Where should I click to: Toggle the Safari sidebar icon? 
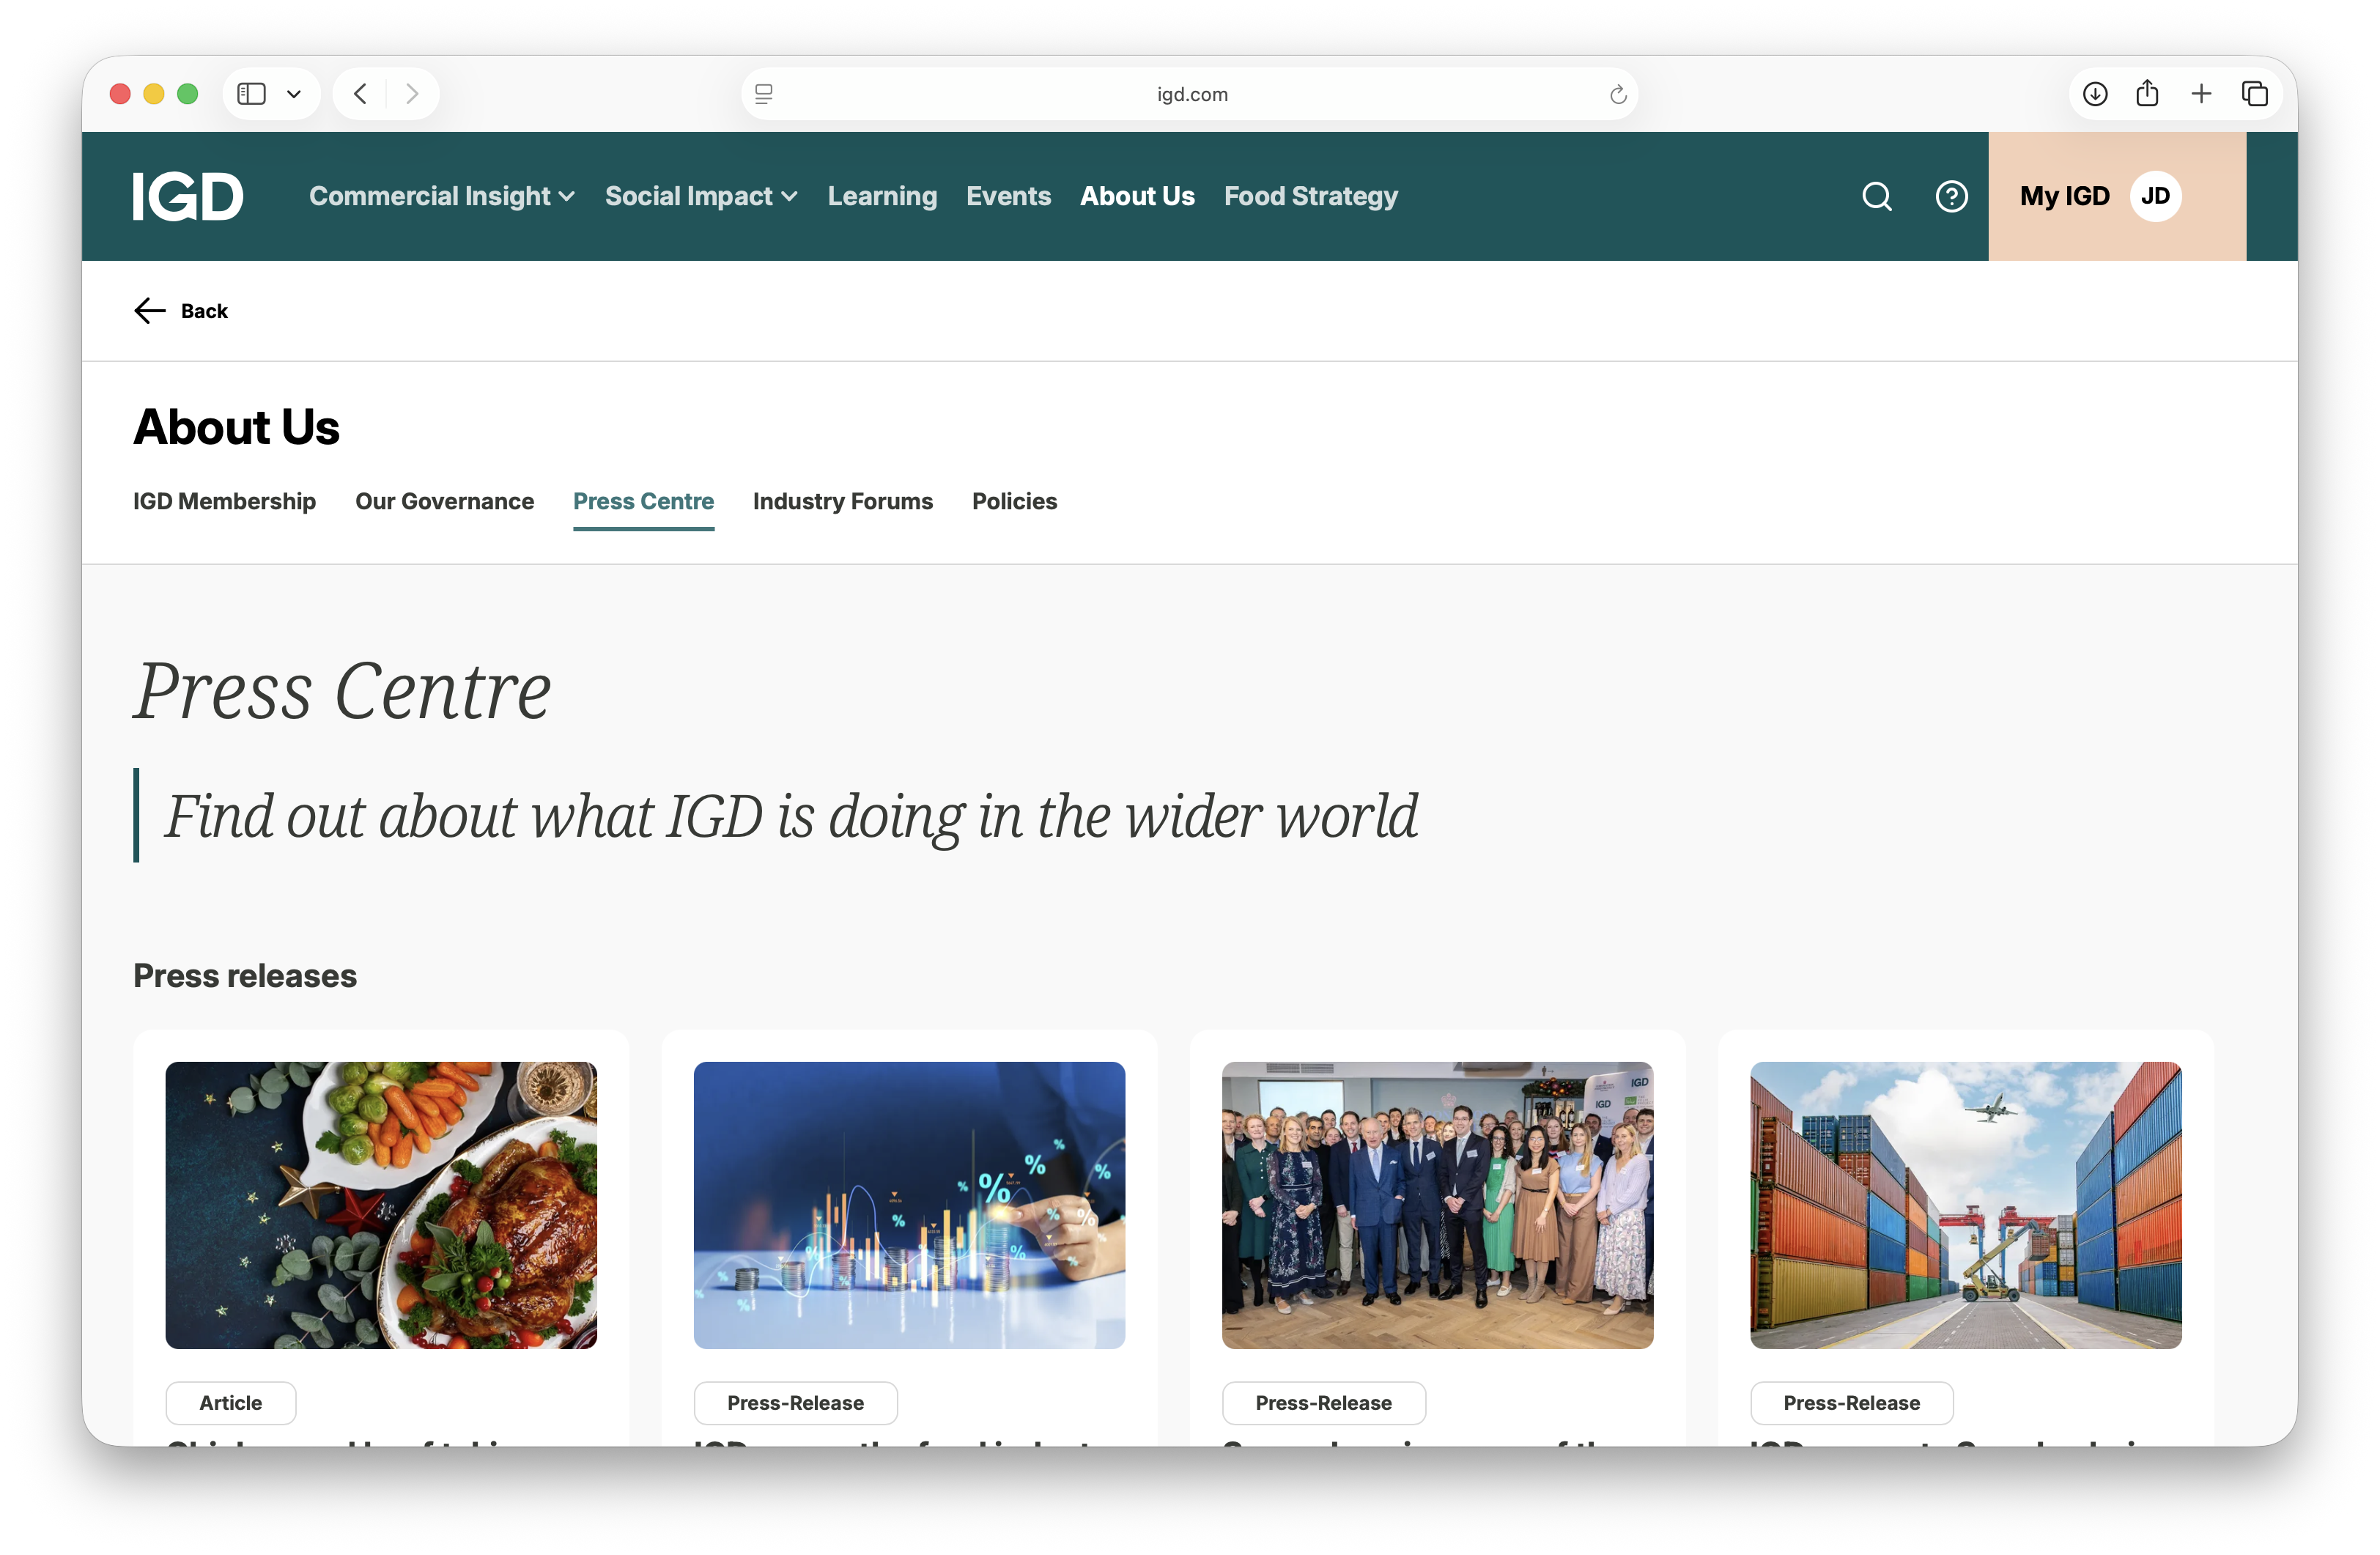251,93
